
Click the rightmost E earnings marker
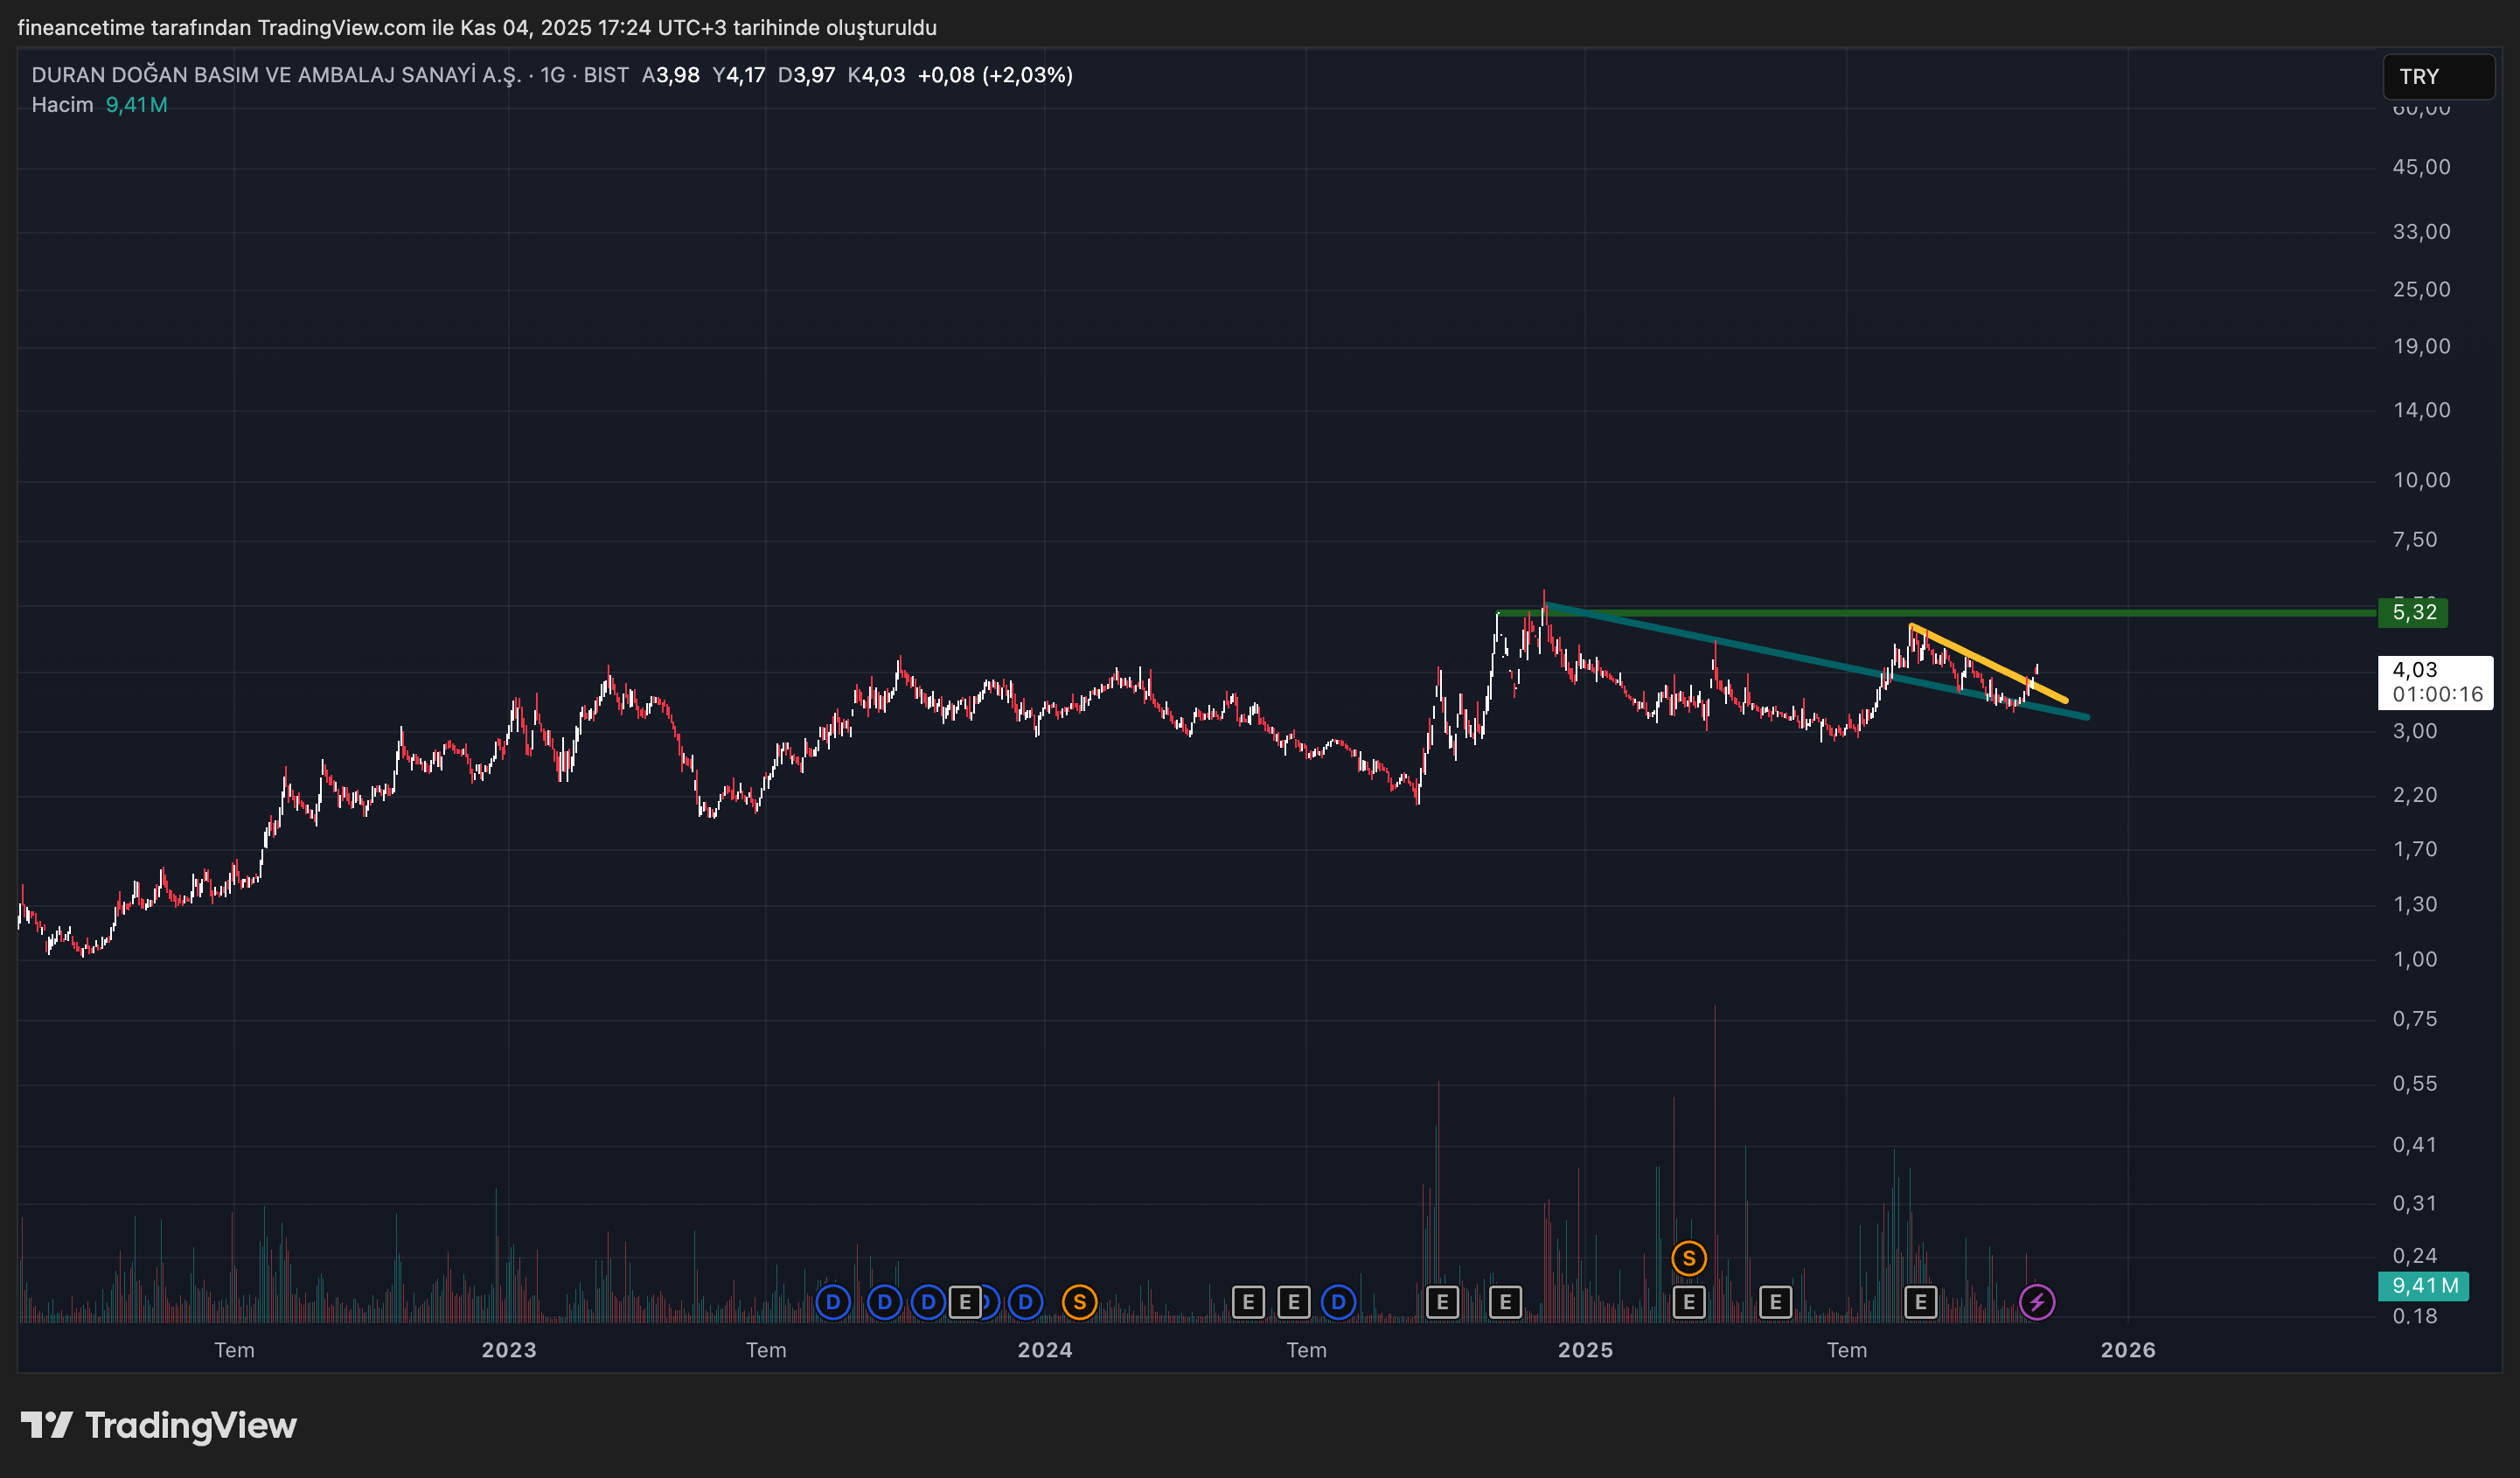pos(1920,1302)
